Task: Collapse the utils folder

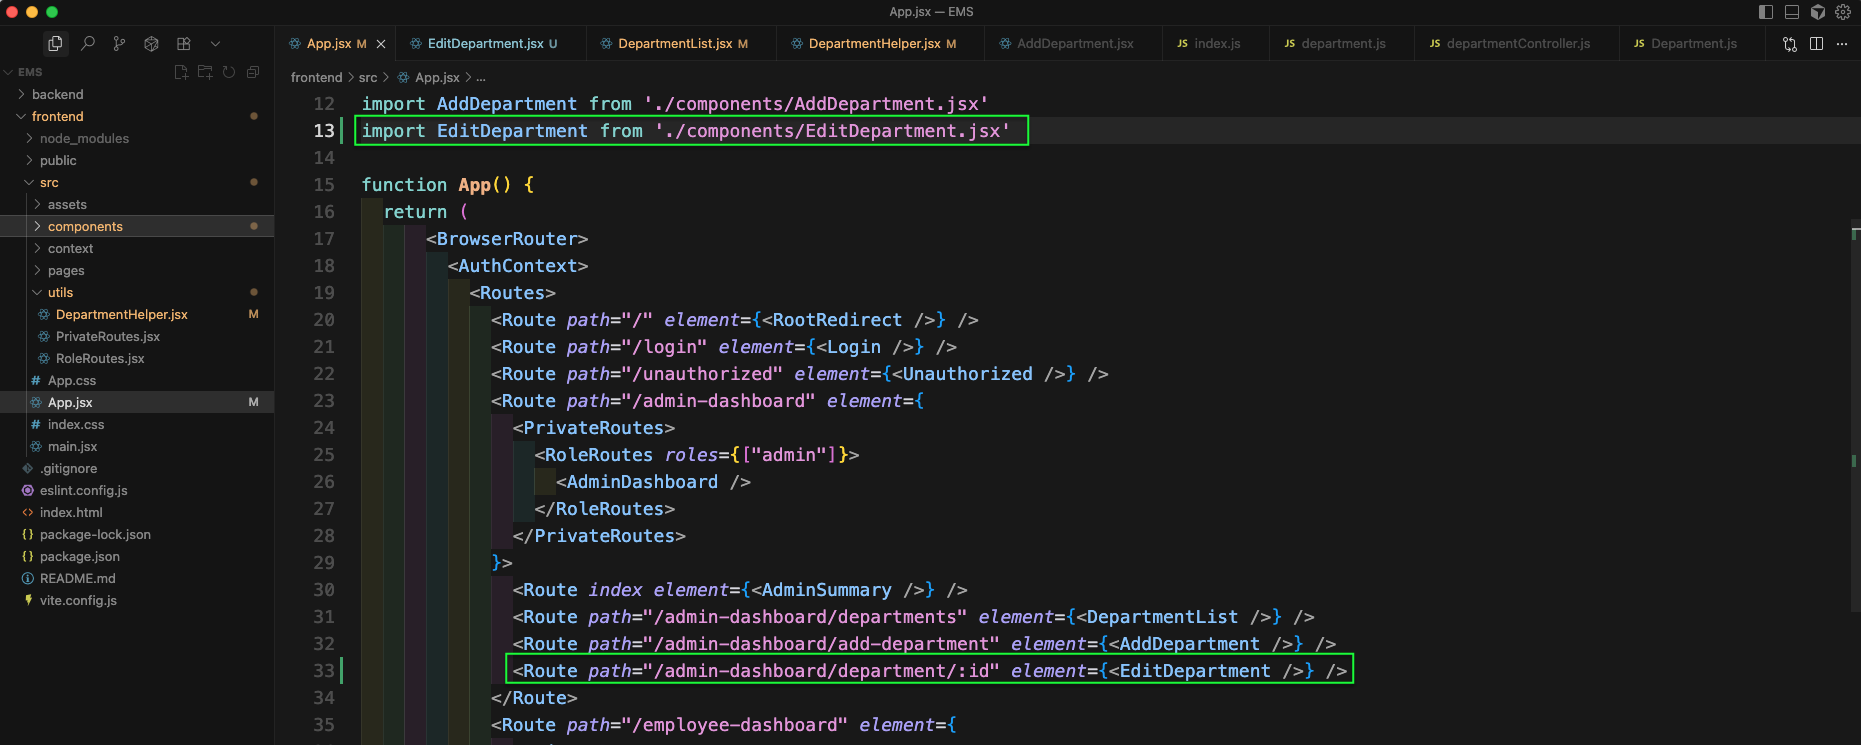Action: (x=137, y=292)
